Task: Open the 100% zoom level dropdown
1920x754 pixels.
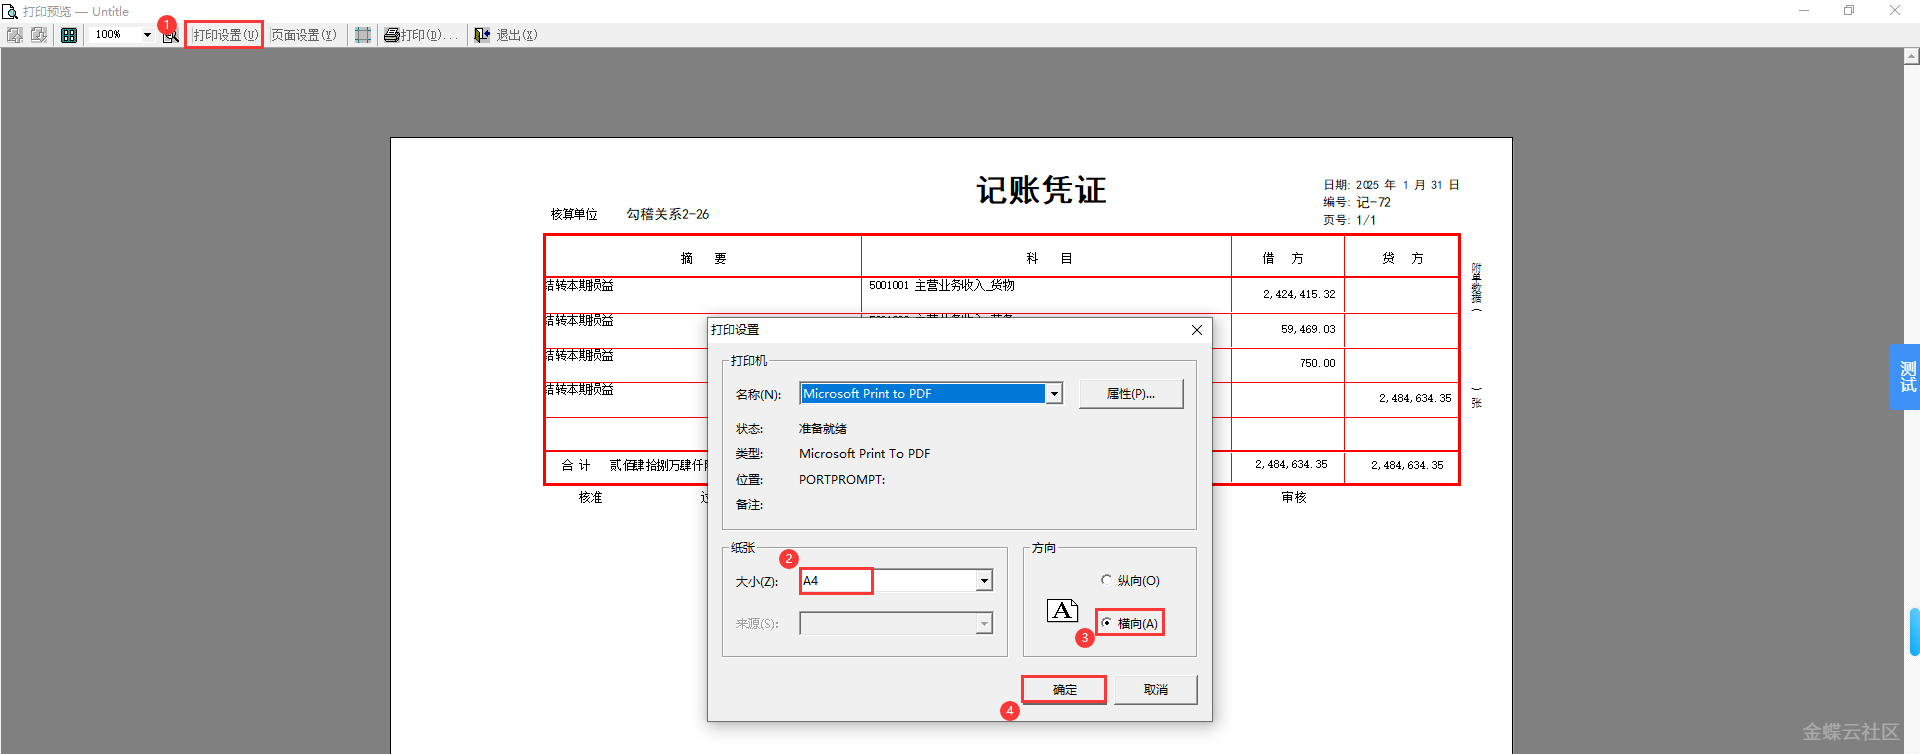Action: (147, 35)
